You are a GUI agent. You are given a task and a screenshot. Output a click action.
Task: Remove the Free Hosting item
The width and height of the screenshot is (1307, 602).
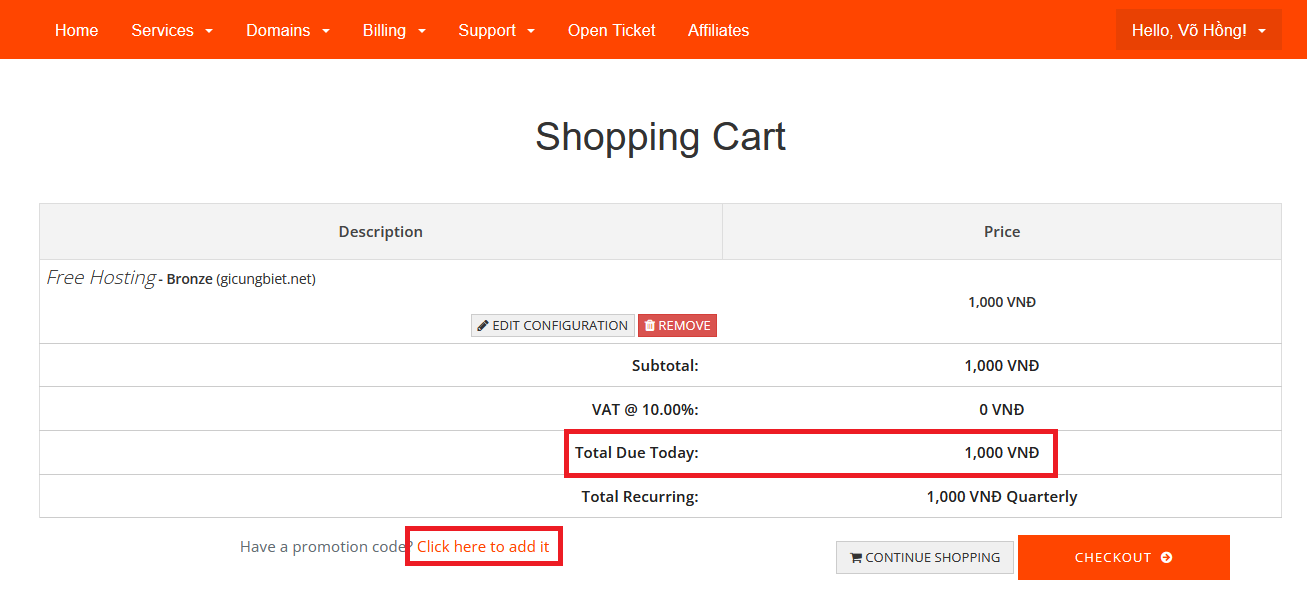tap(677, 326)
